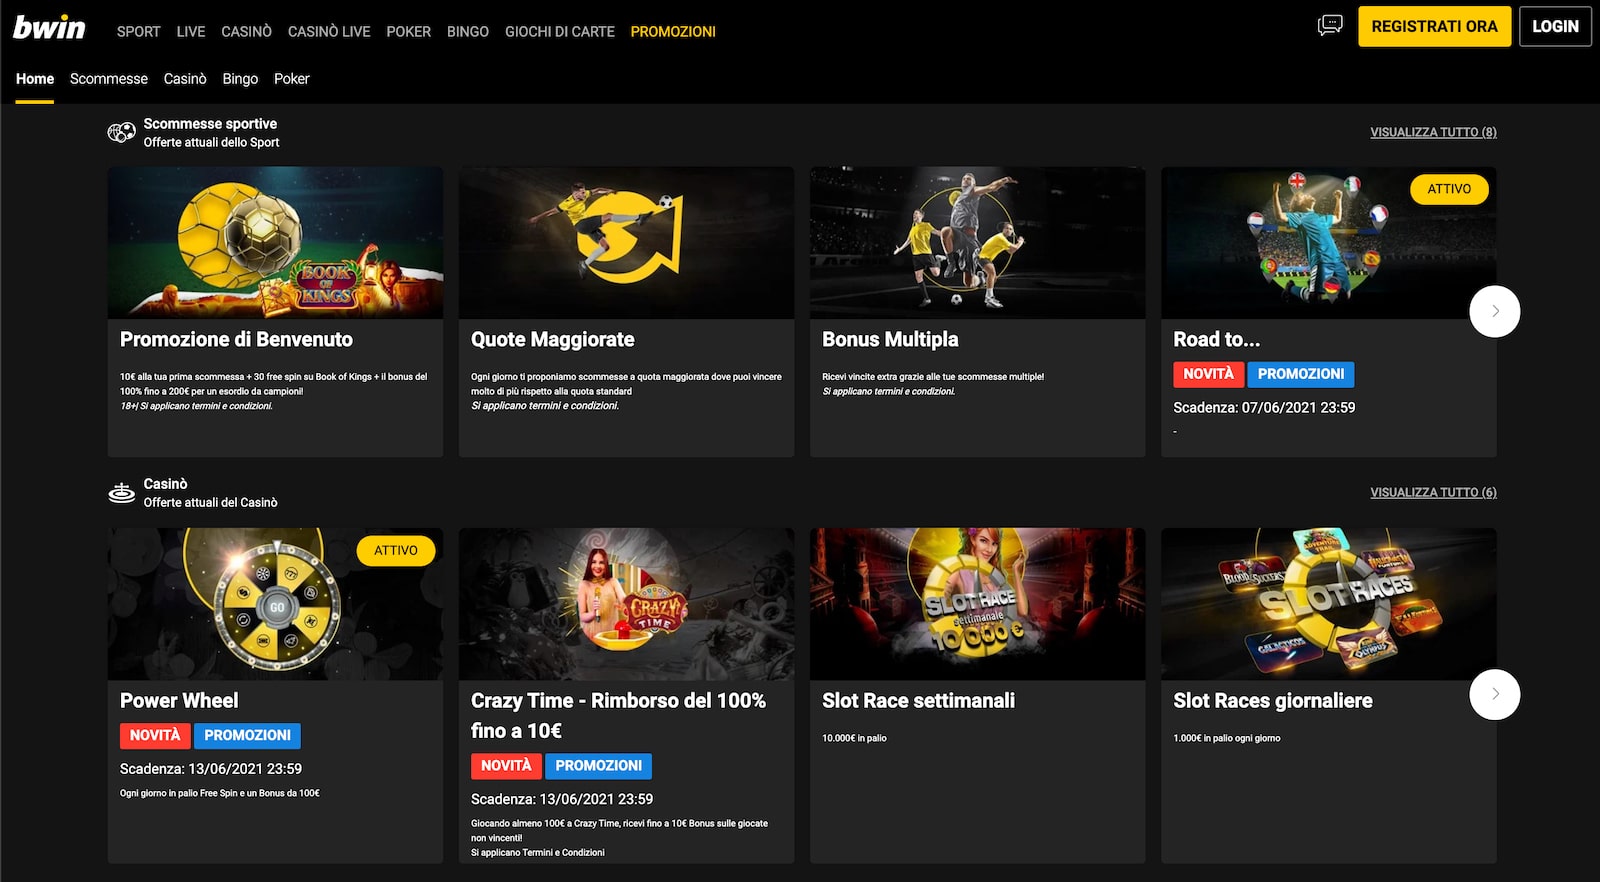
Task: Go to GIOCHI DI CARTE
Action: pos(560,31)
